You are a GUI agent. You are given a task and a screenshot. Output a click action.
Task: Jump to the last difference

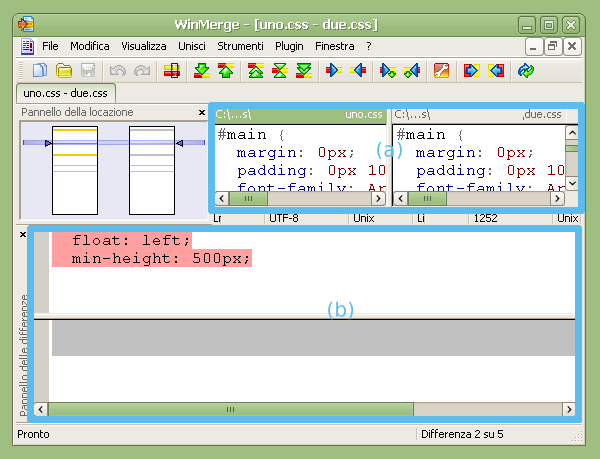pos(304,70)
